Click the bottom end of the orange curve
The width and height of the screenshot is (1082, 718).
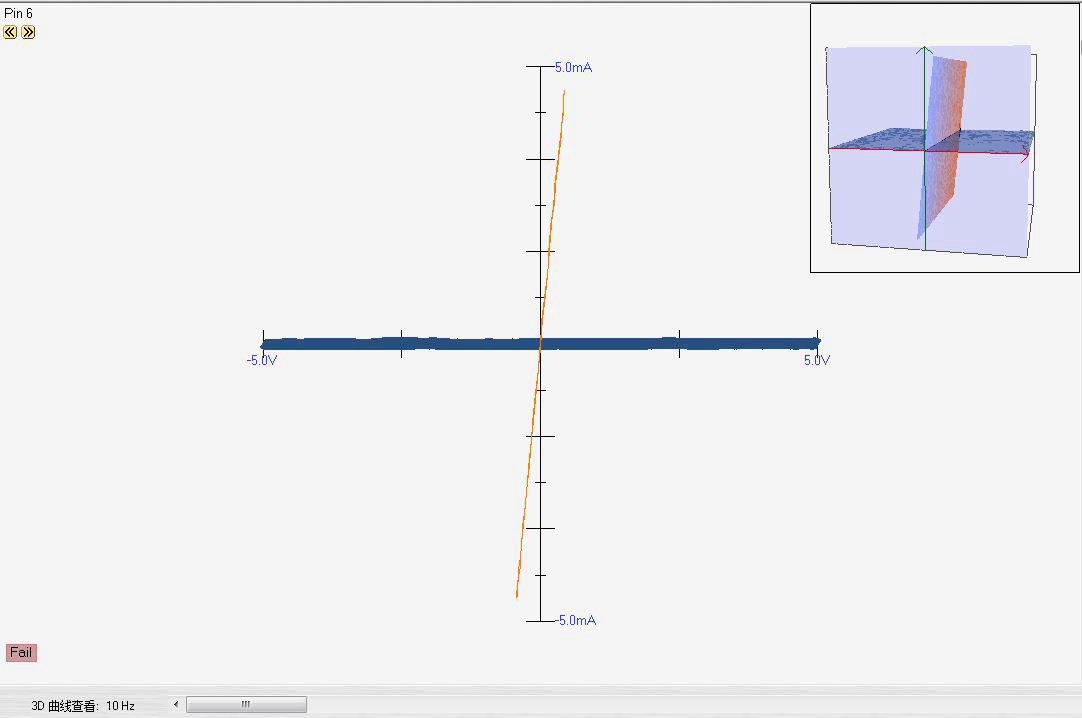pyautogui.click(x=517, y=596)
